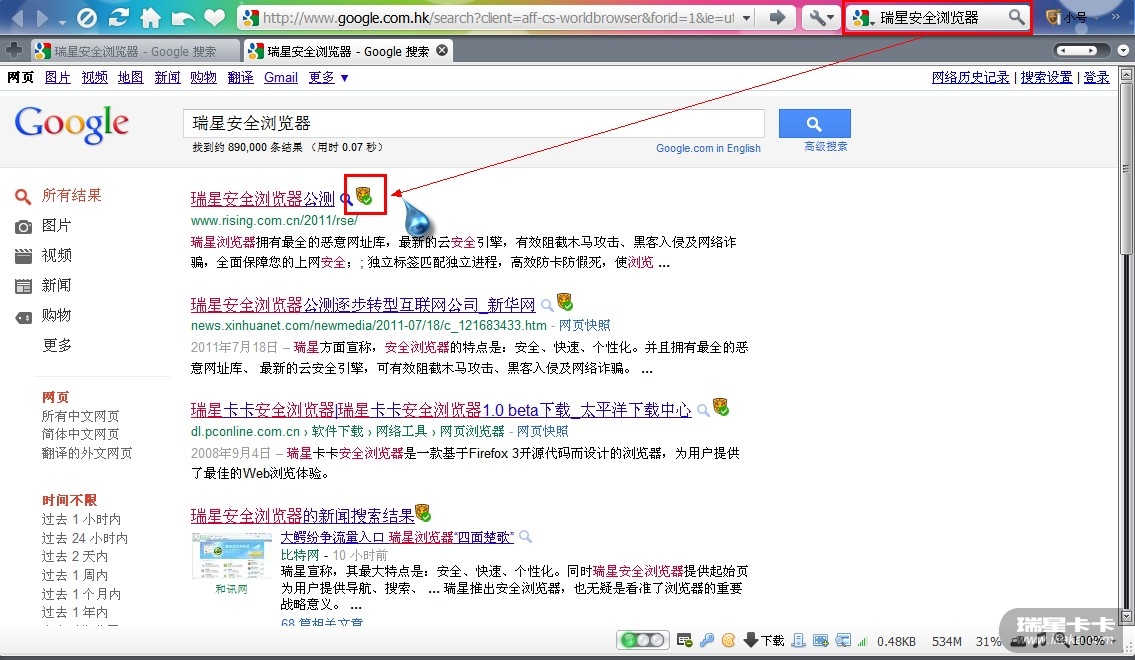Click the toolbar search box text

tap(929, 17)
